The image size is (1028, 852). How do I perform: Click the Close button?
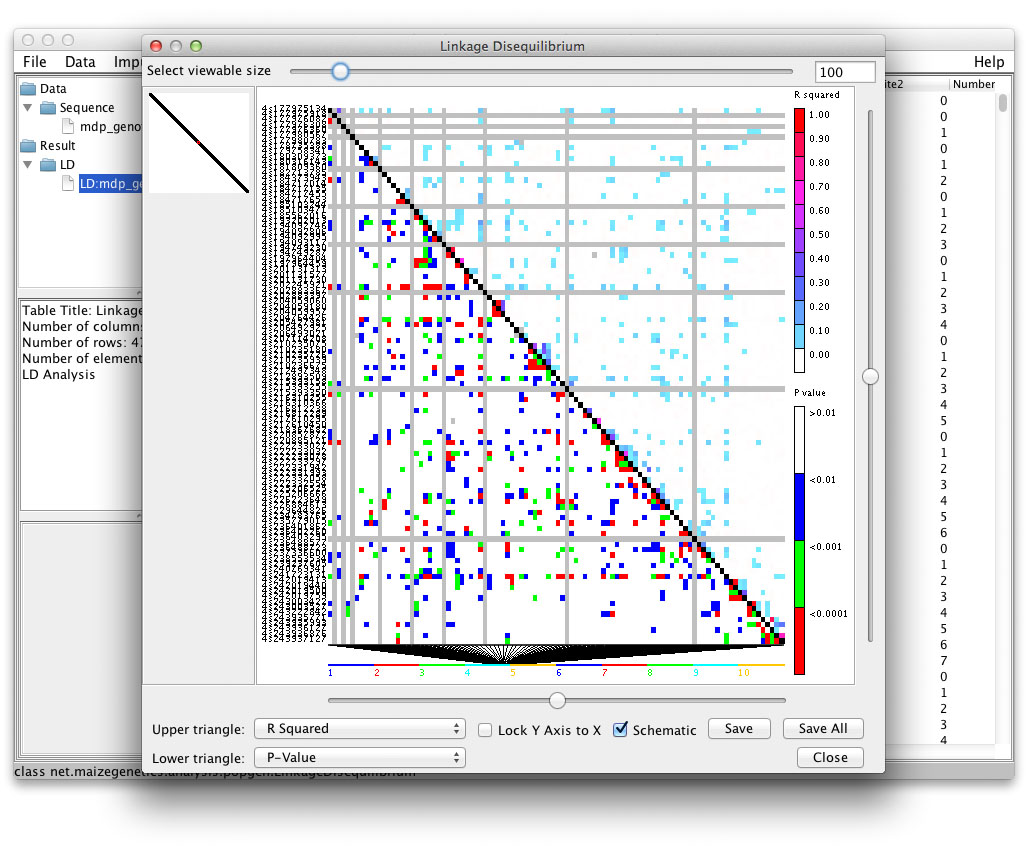coord(830,758)
